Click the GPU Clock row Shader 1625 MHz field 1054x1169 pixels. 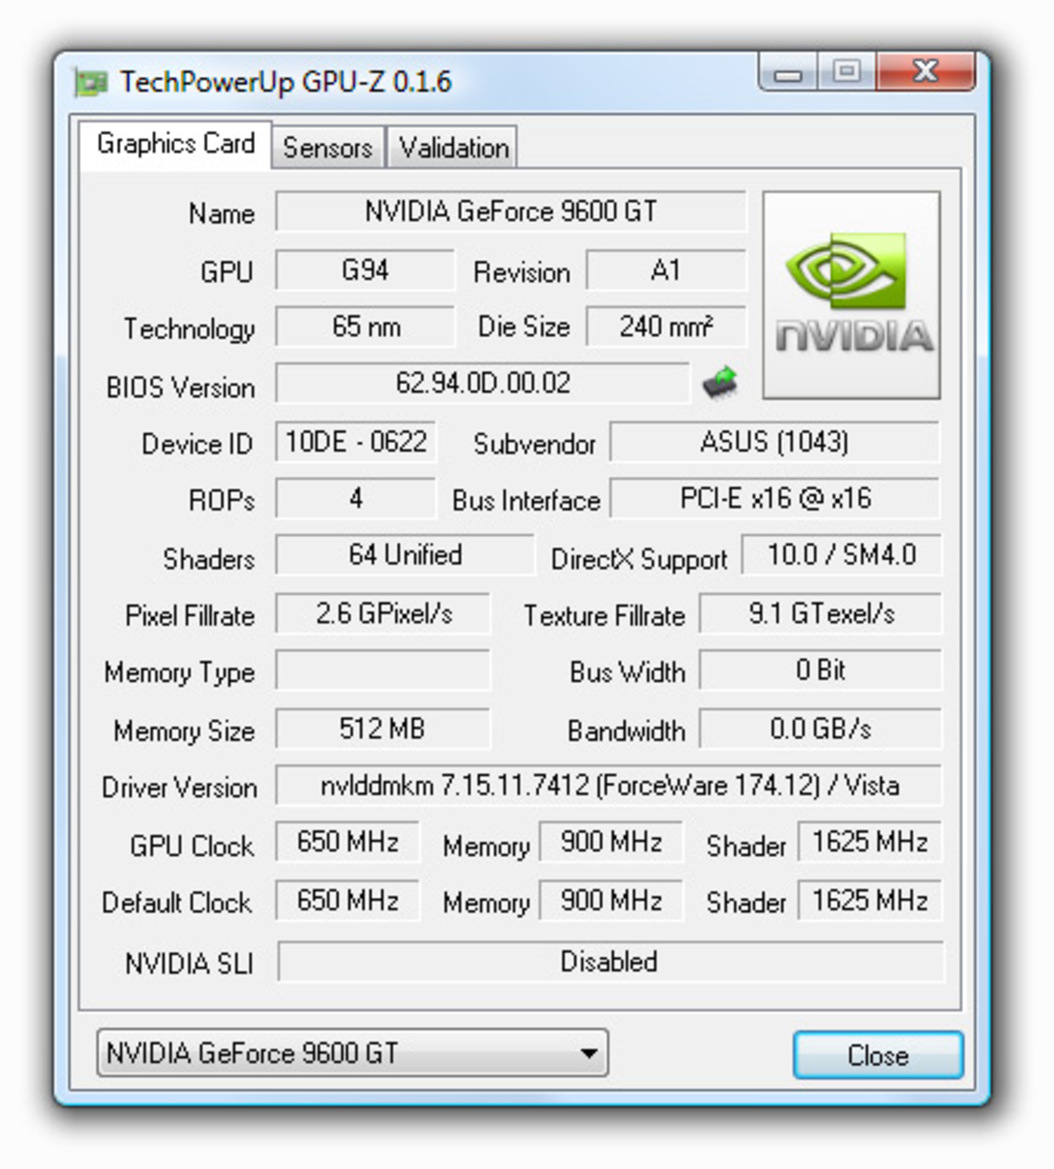pyautogui.click(x=870, y=842)
